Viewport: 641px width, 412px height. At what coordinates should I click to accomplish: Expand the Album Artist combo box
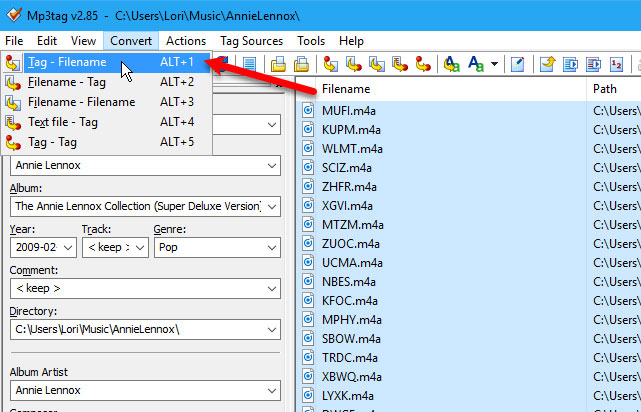click(271, 392)
